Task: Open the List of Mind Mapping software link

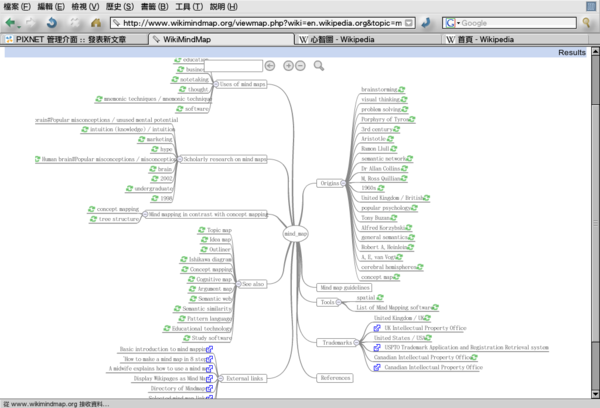Action: (394, 307)
